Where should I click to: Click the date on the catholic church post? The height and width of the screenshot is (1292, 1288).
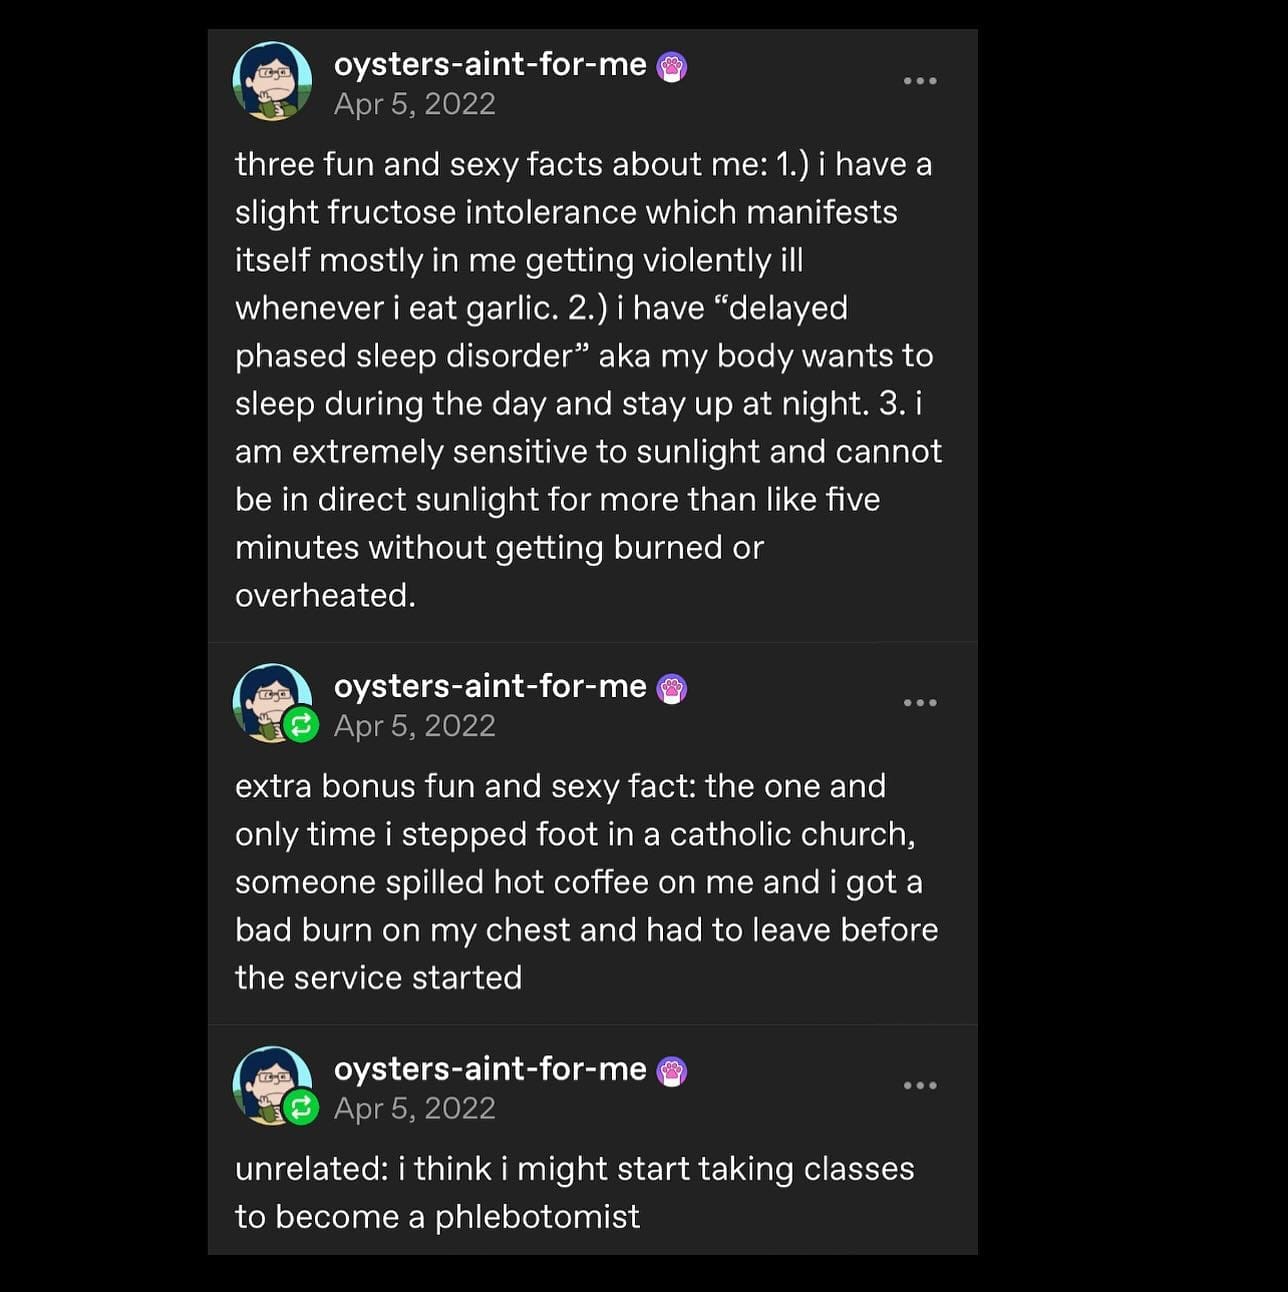tap(414, 726)
